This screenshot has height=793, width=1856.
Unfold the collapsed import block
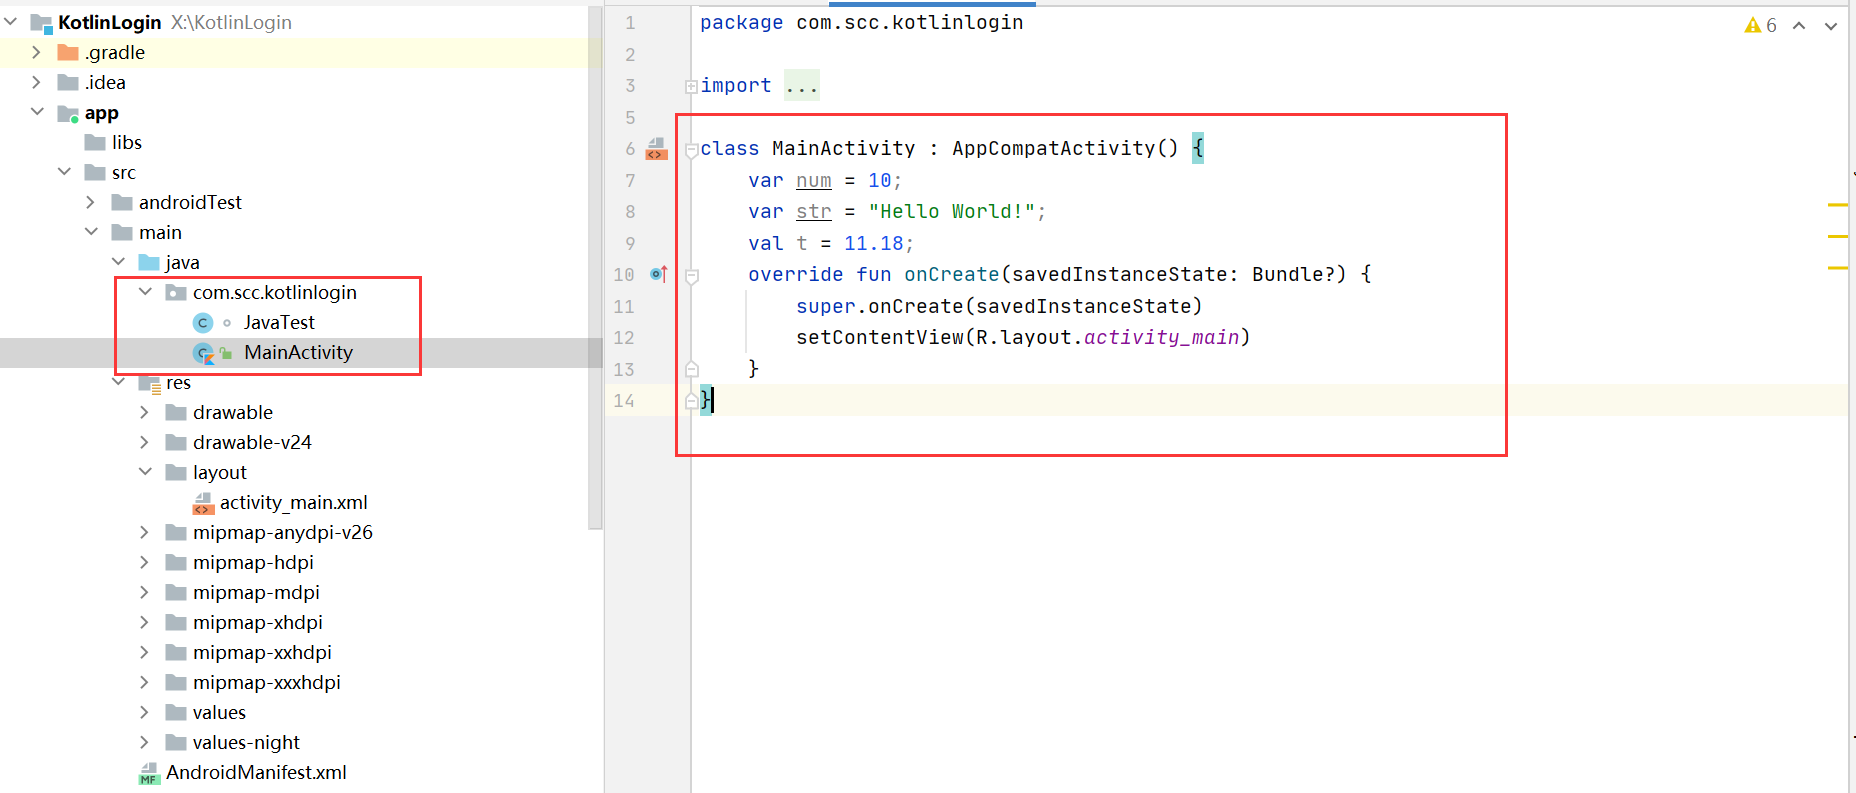pos(691,87)
